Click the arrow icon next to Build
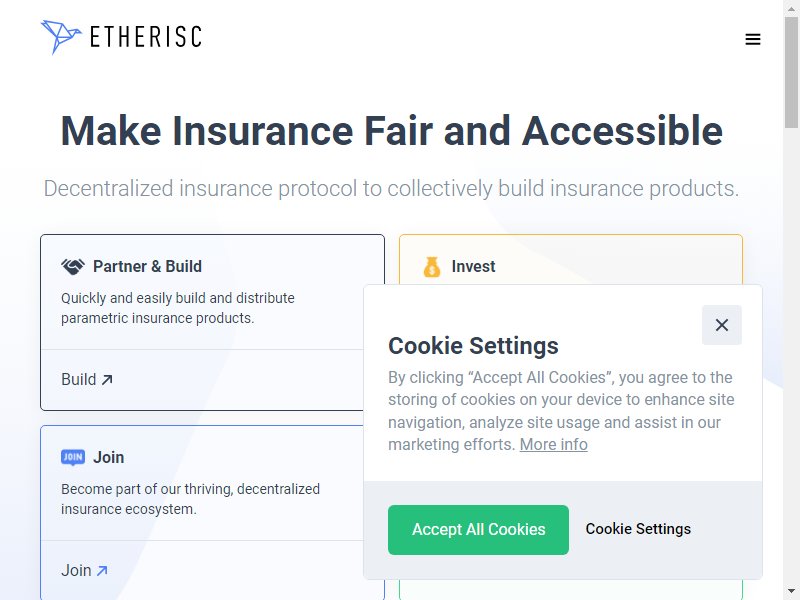Image resolution: width=800 pixels, height=600 pixels. click(107, 380)
